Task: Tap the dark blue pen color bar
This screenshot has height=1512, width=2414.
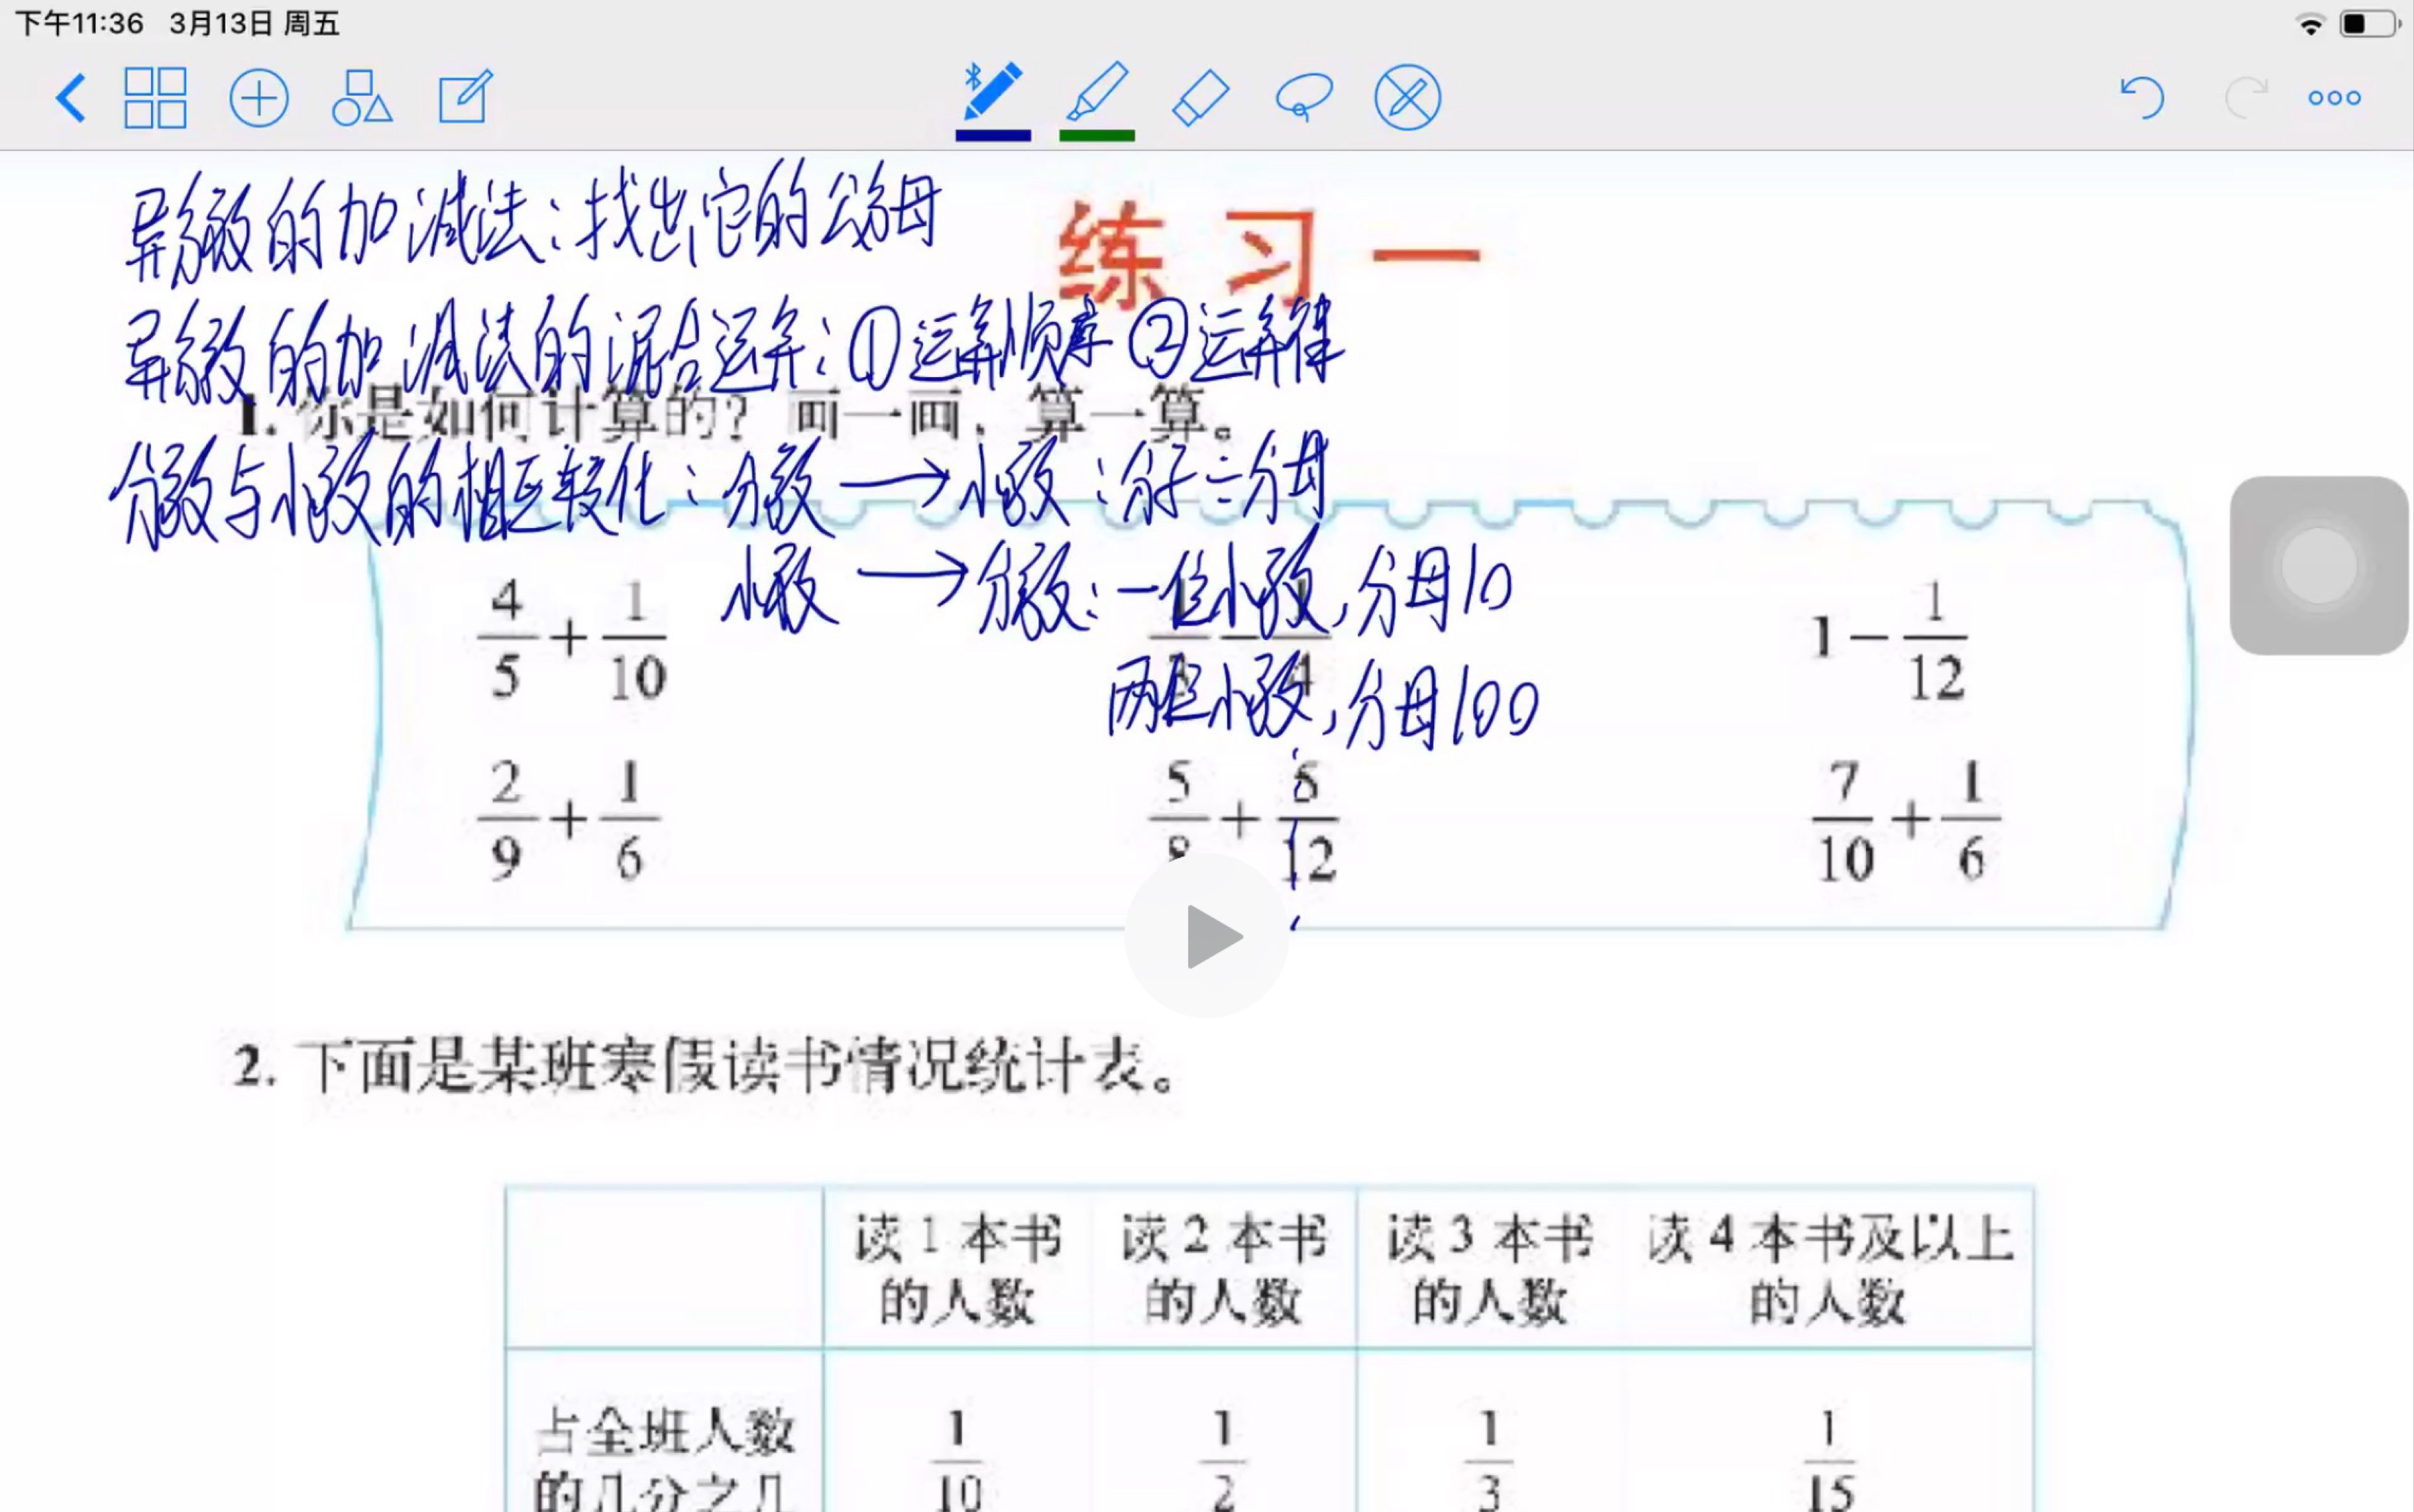Action: 993,136
